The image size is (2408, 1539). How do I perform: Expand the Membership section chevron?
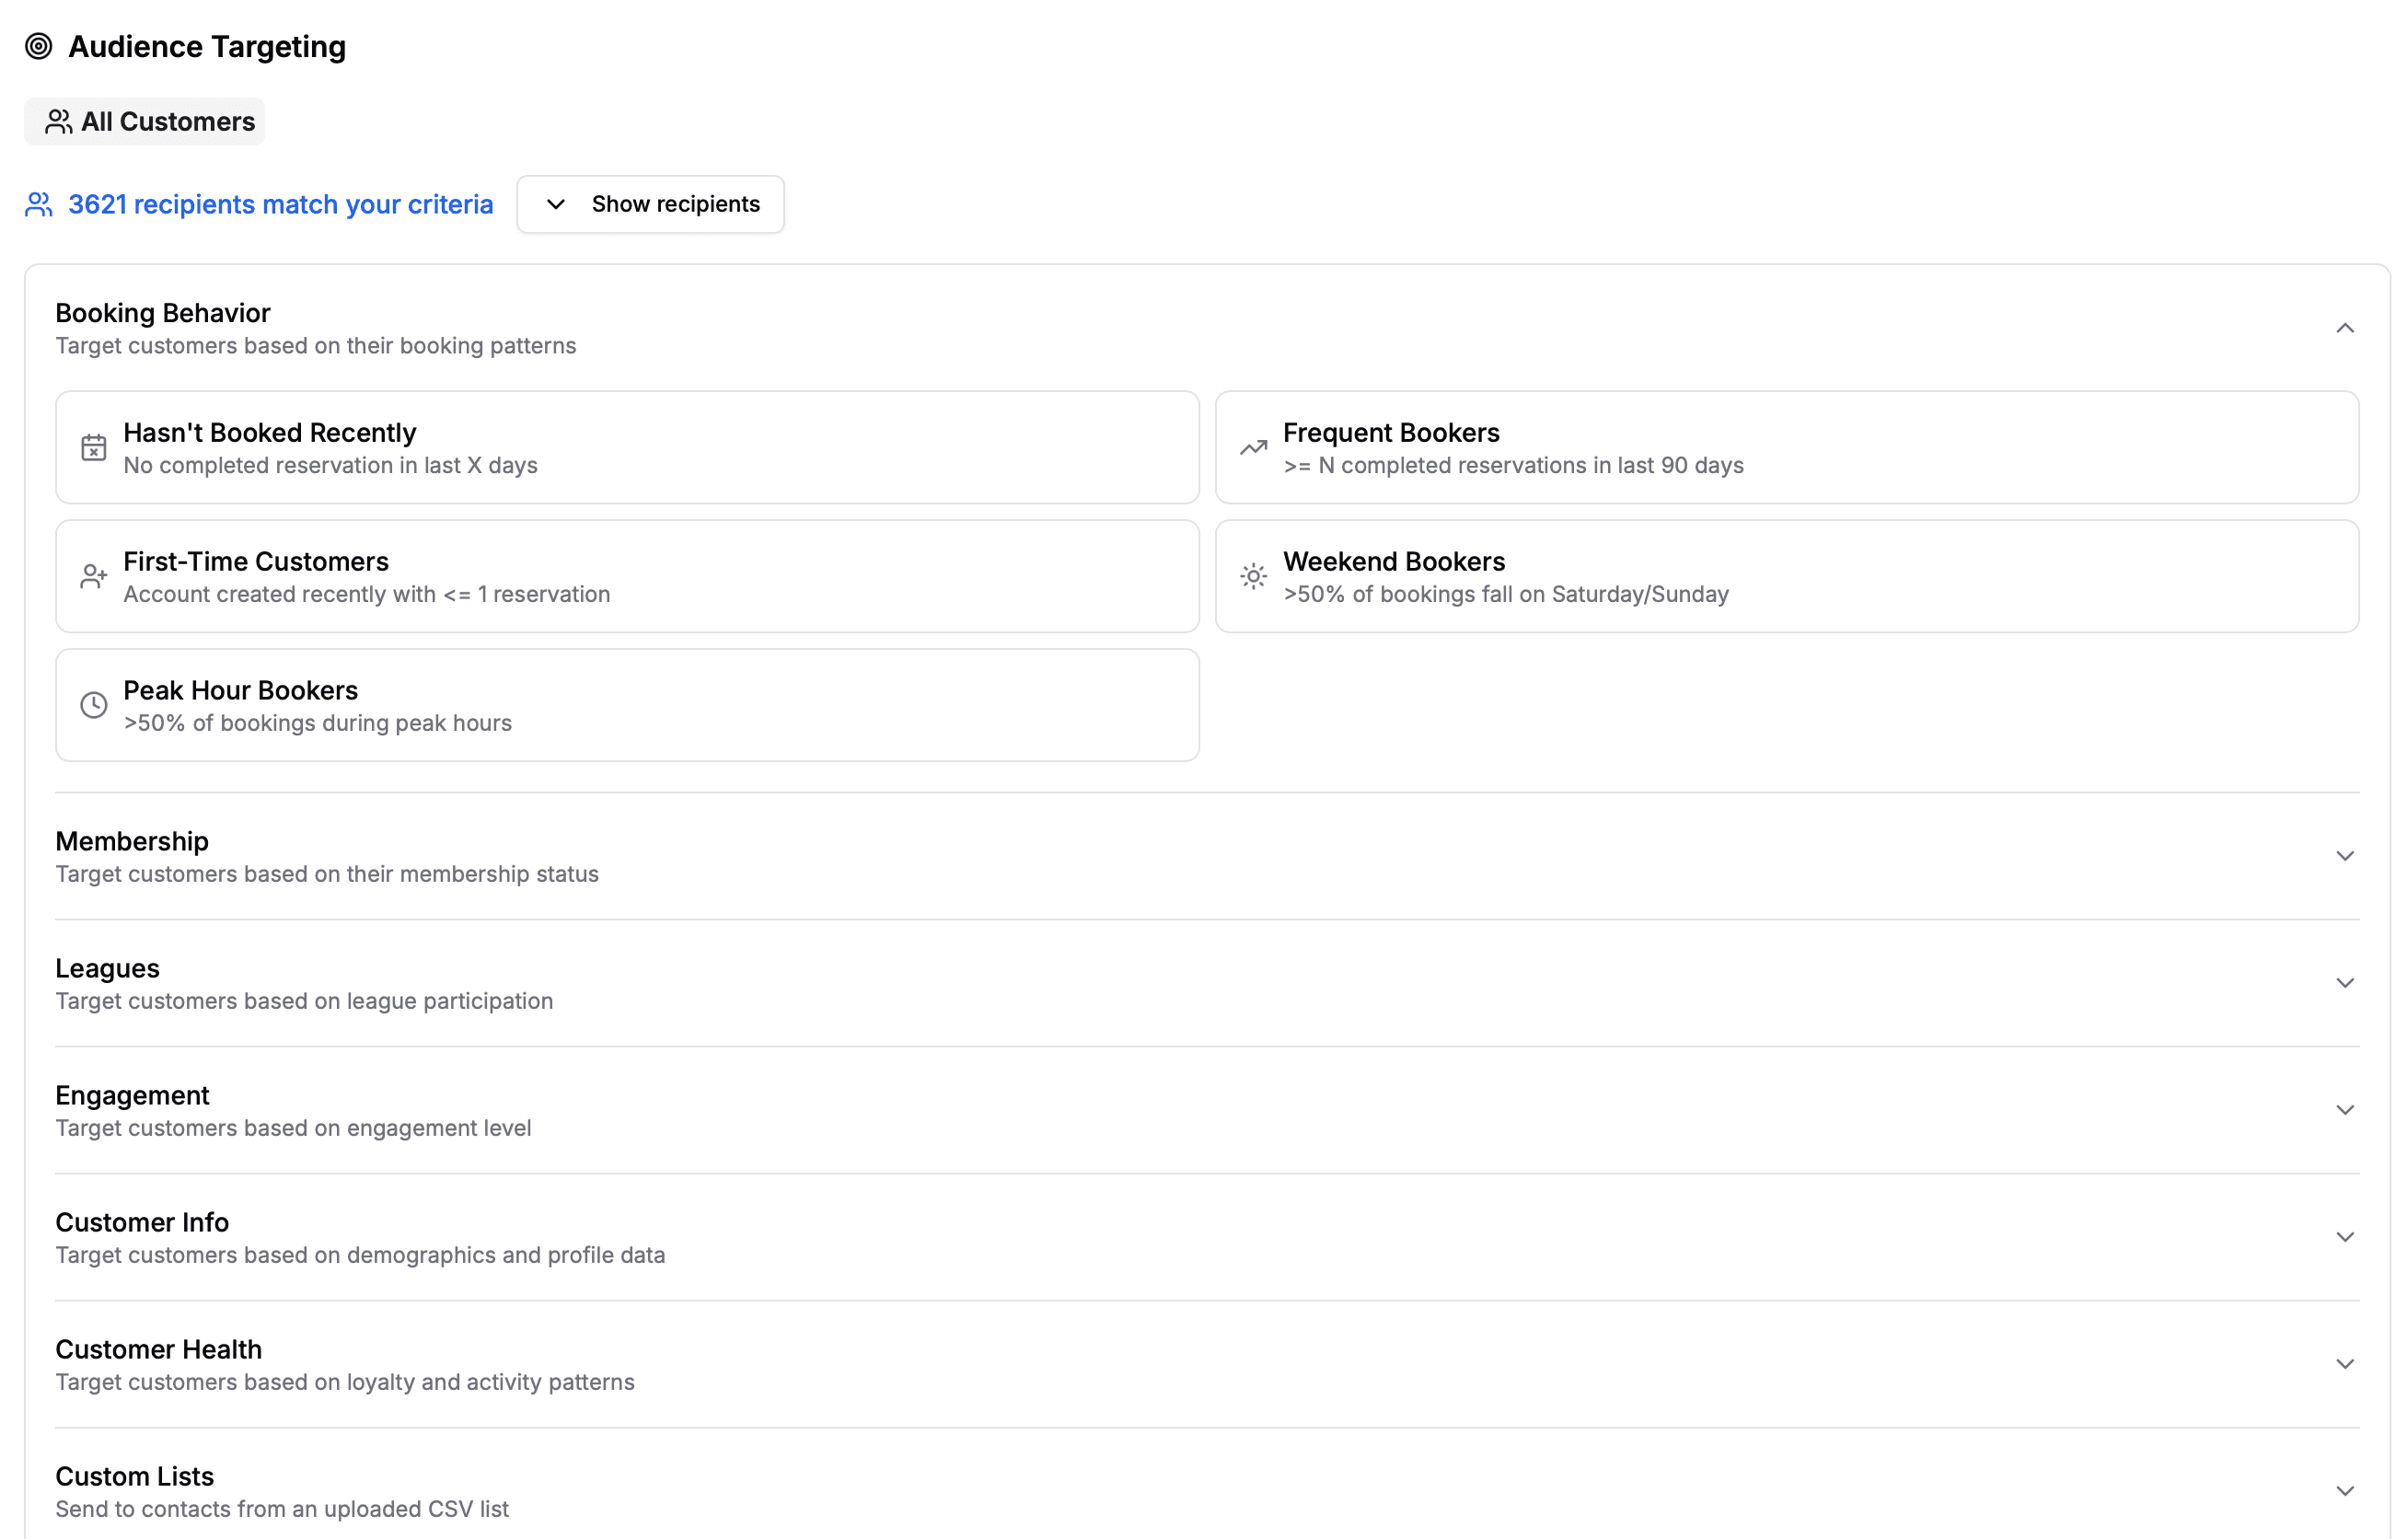(x=2345, y=856)
